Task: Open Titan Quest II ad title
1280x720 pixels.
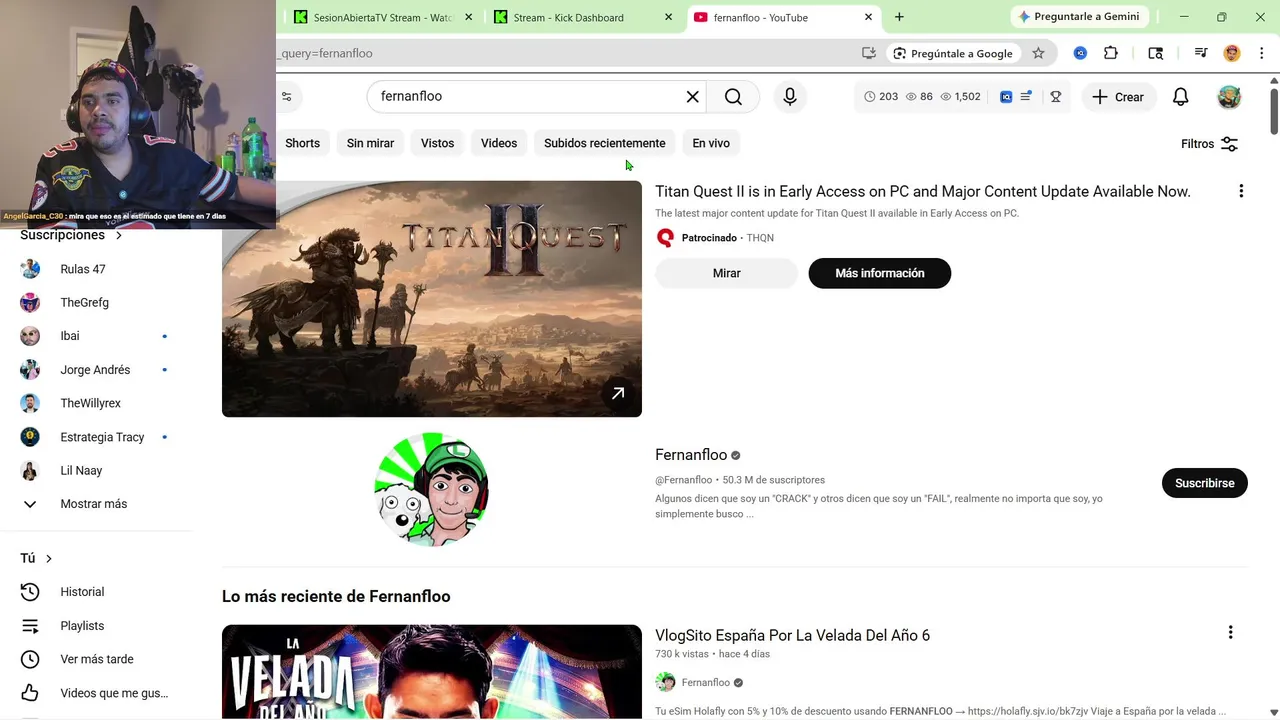Action: tap(923, 191)
